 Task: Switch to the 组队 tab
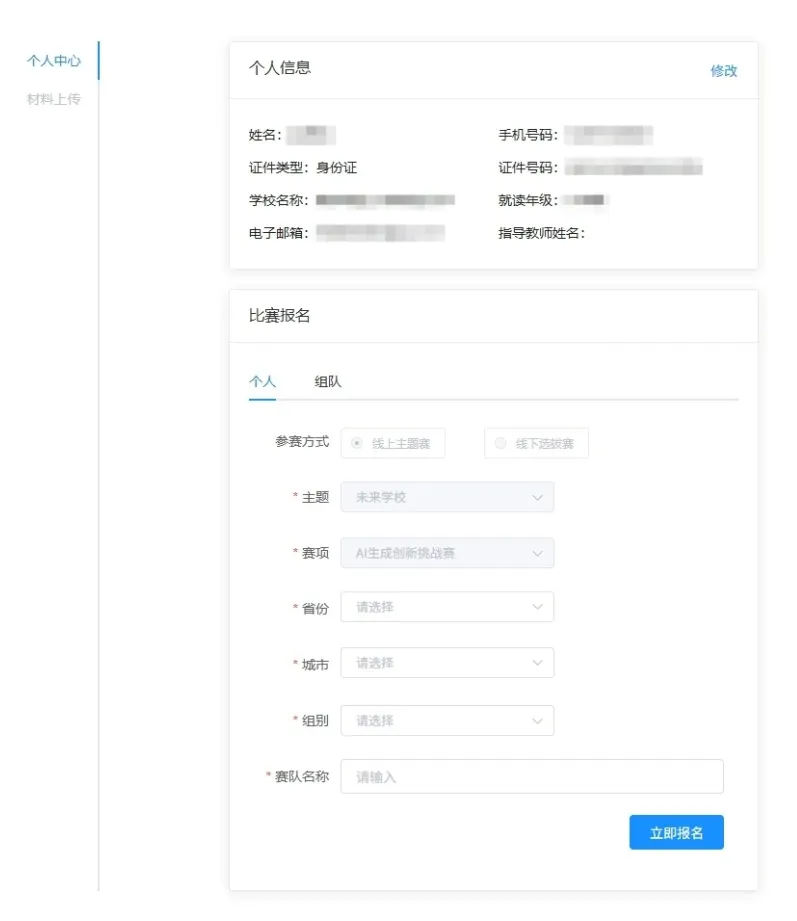[328, 382]
